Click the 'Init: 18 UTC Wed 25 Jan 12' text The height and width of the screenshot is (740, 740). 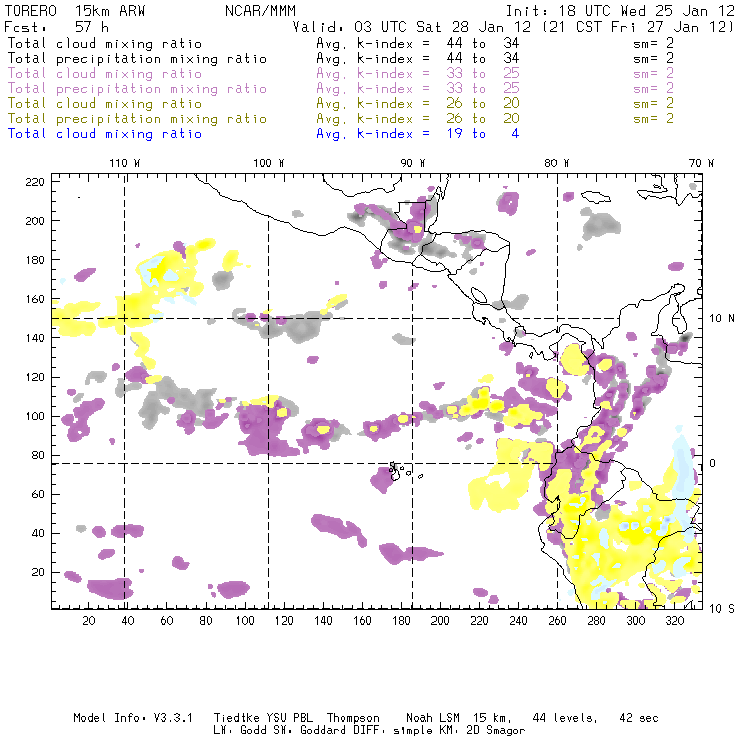point(620,11)
